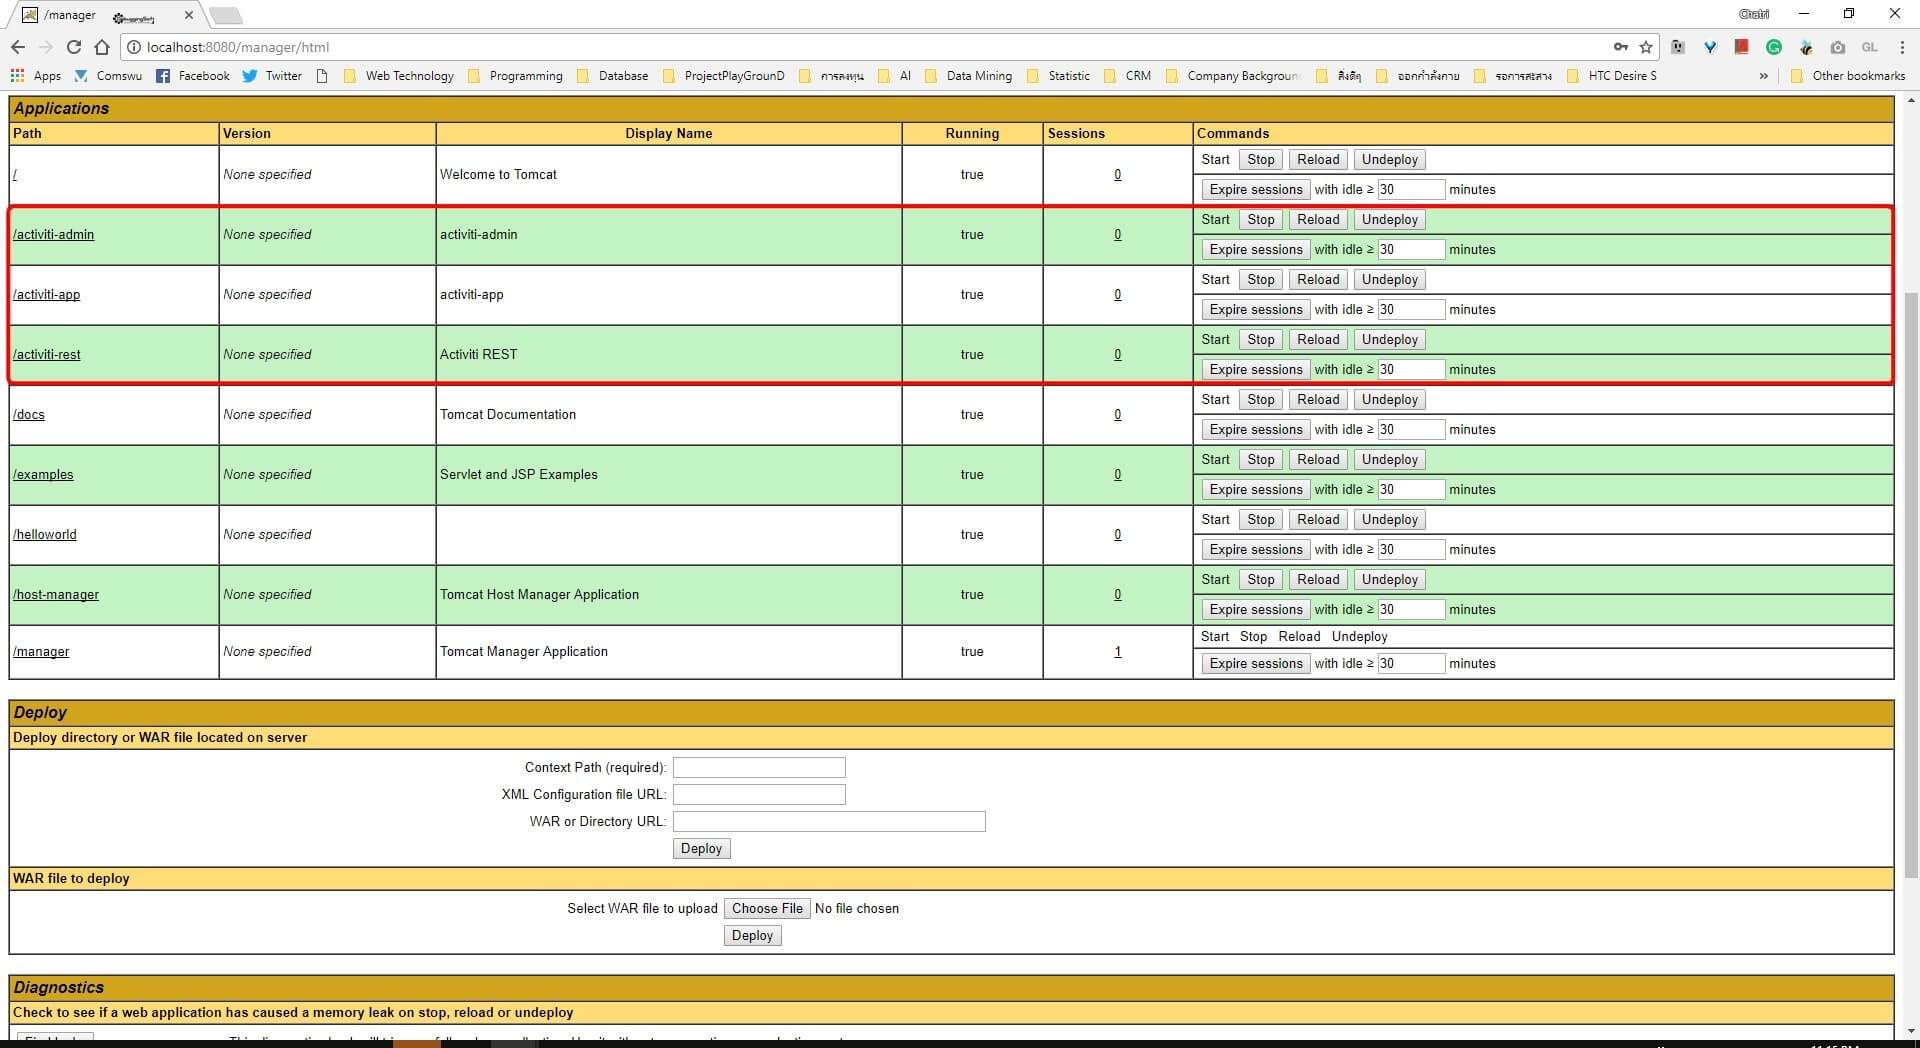Open the Grammarly extension
This screenshot has height=1048, width=1920.
click(1775, 47)
